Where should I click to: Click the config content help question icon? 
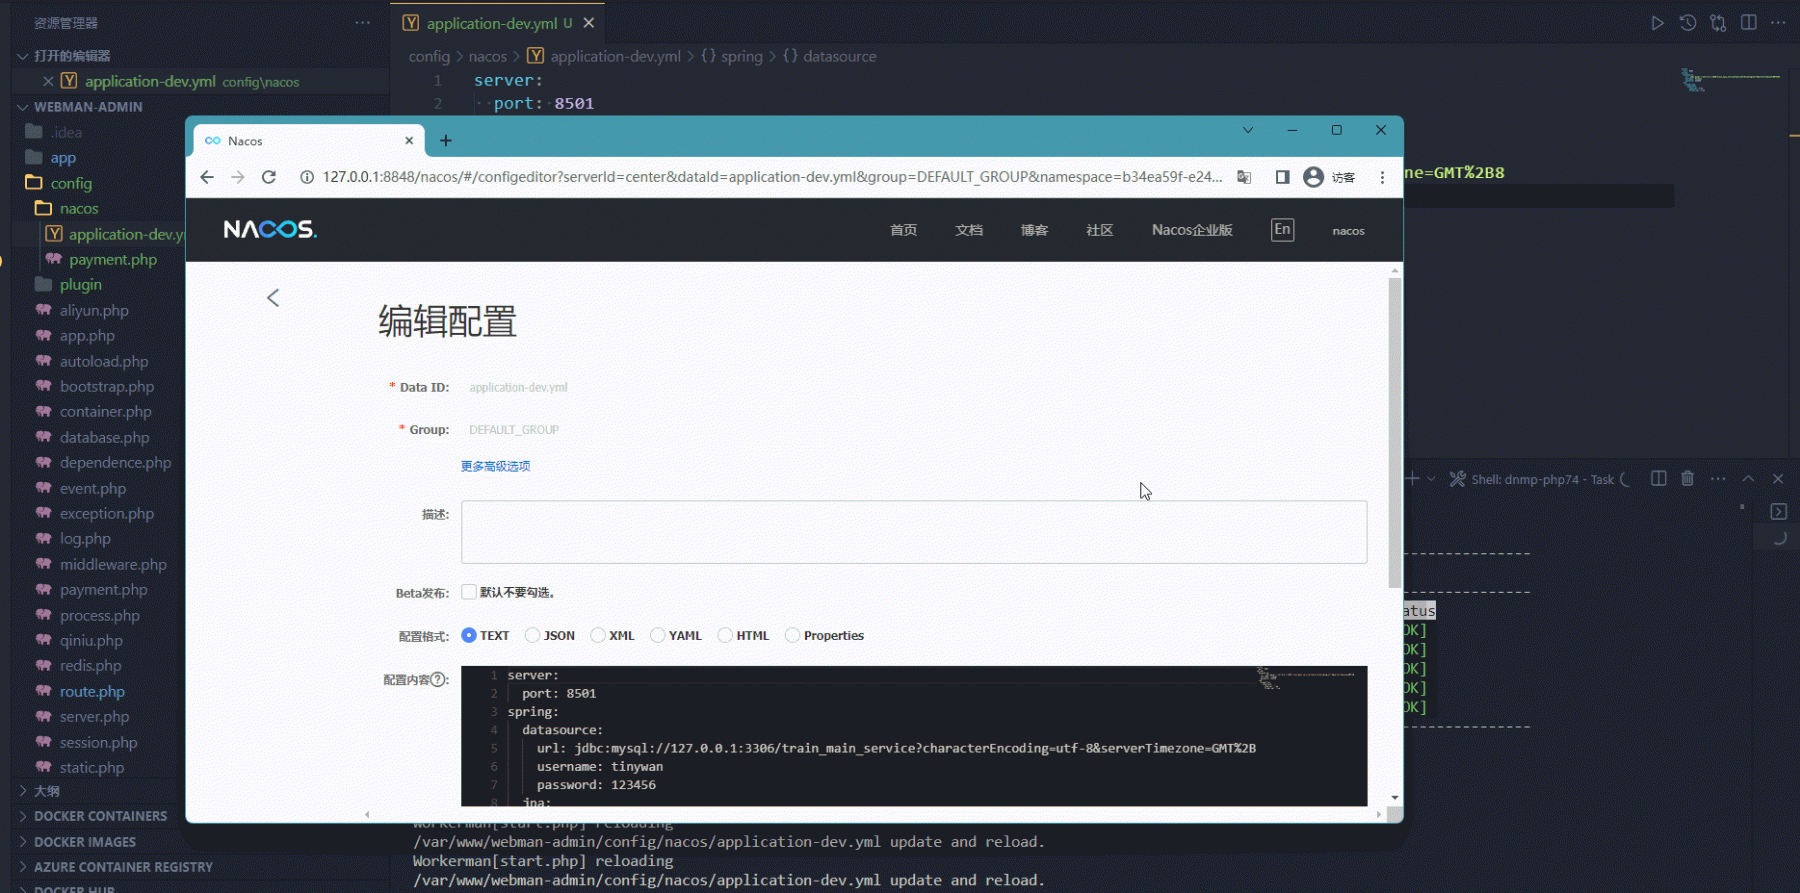tap(438, 680)
